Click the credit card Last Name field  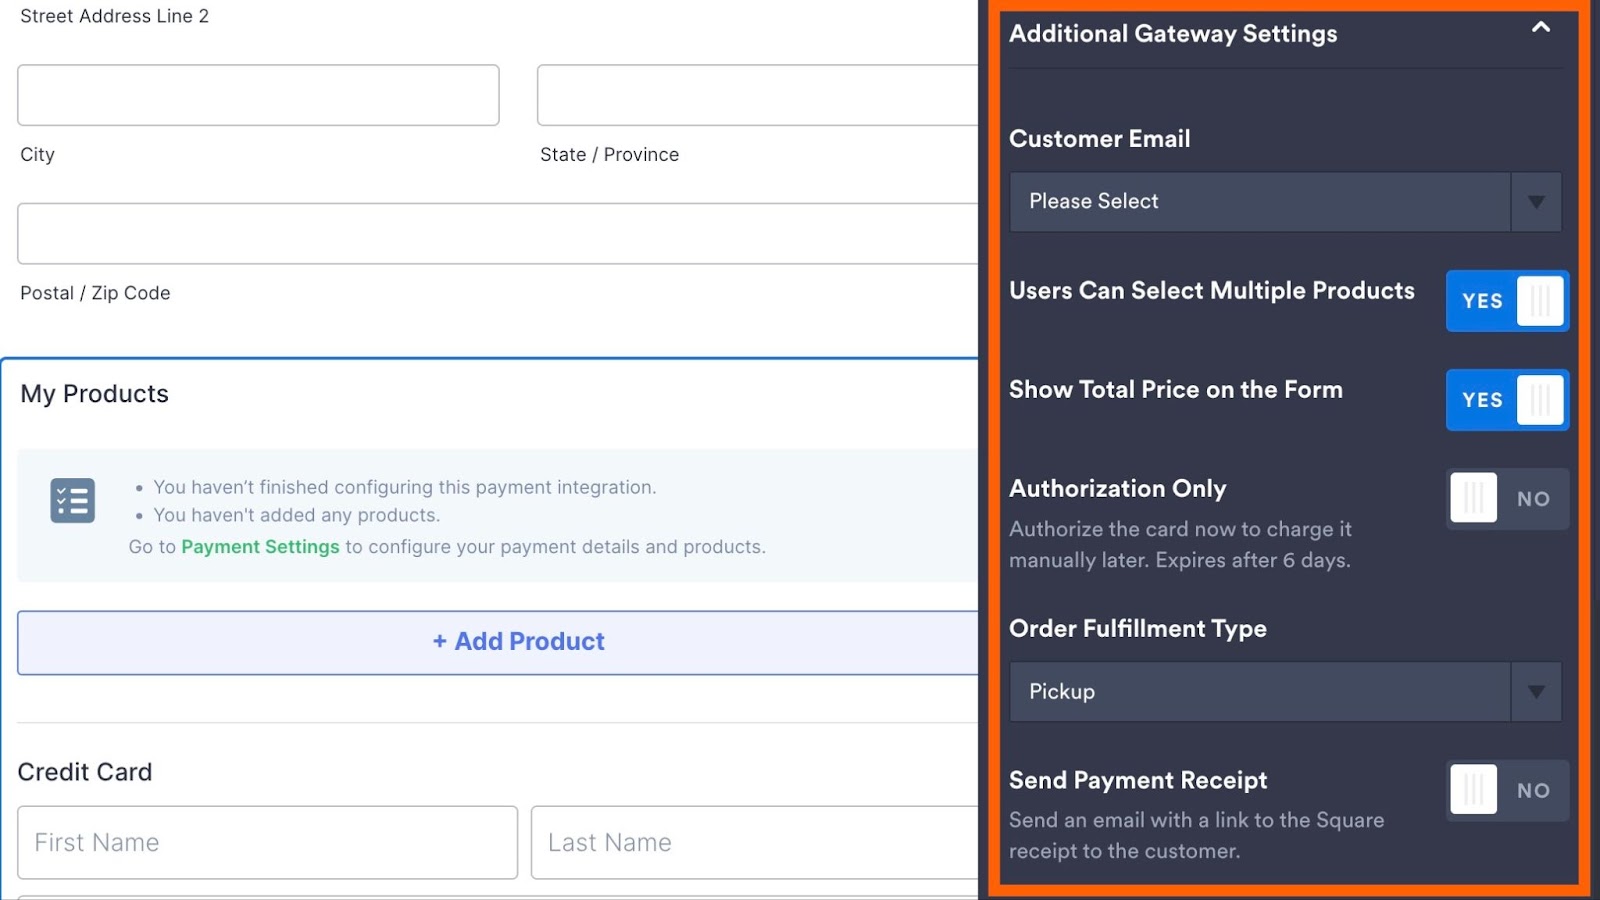tap(755, 843)
